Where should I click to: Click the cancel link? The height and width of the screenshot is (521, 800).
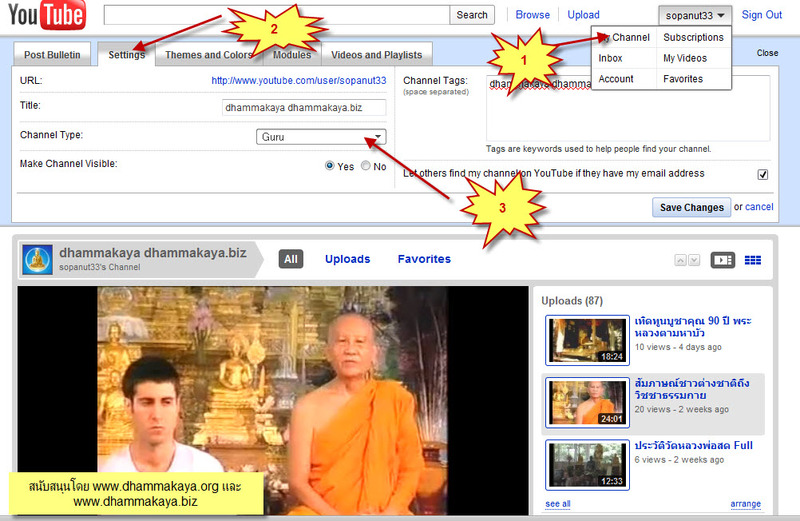point(759,207)
